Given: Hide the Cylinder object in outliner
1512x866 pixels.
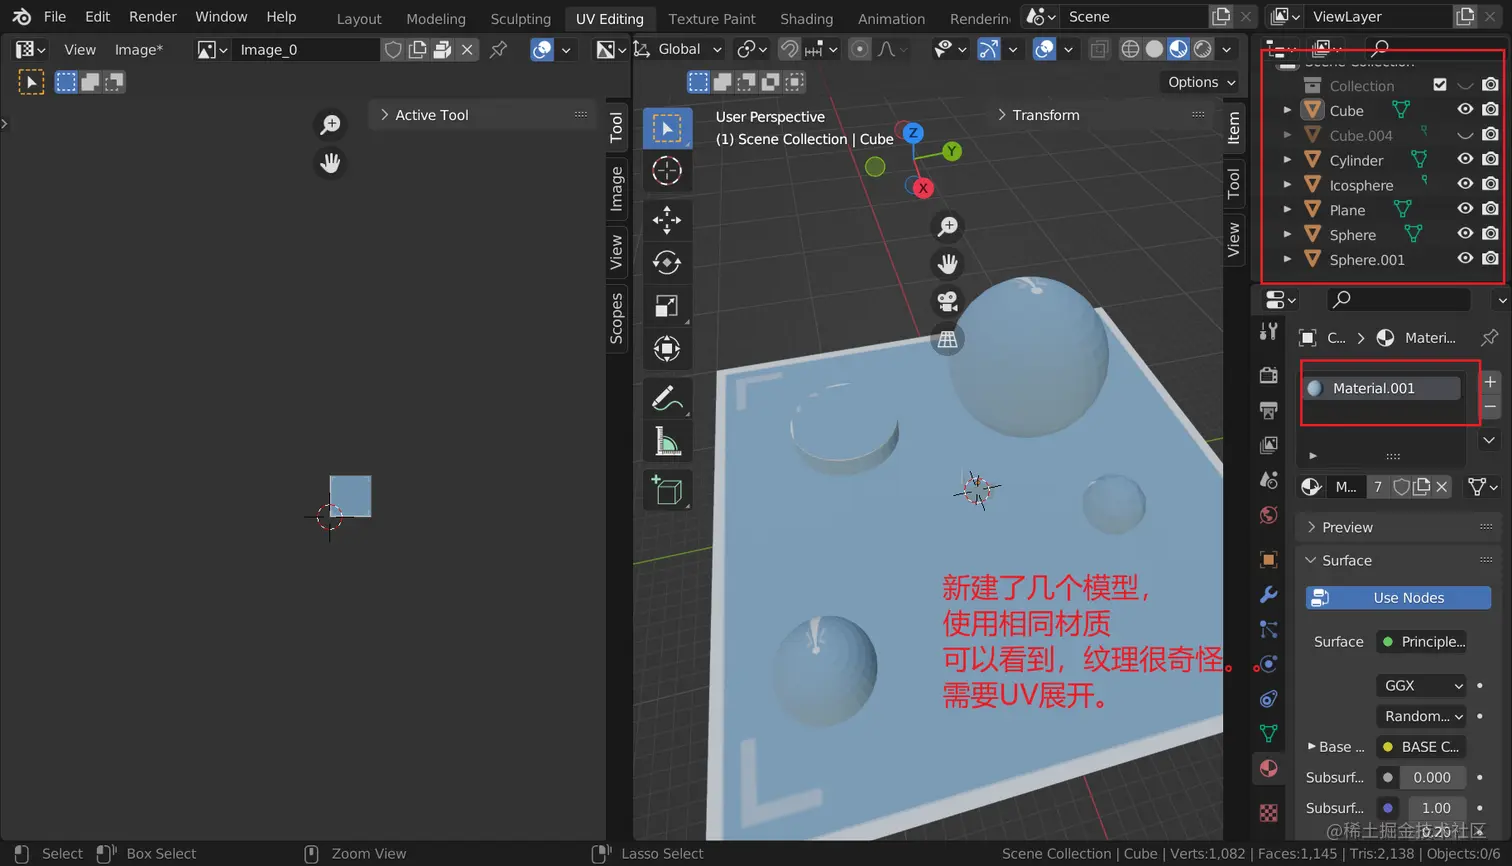Looking at the screenshot, I should point(1465,159).
